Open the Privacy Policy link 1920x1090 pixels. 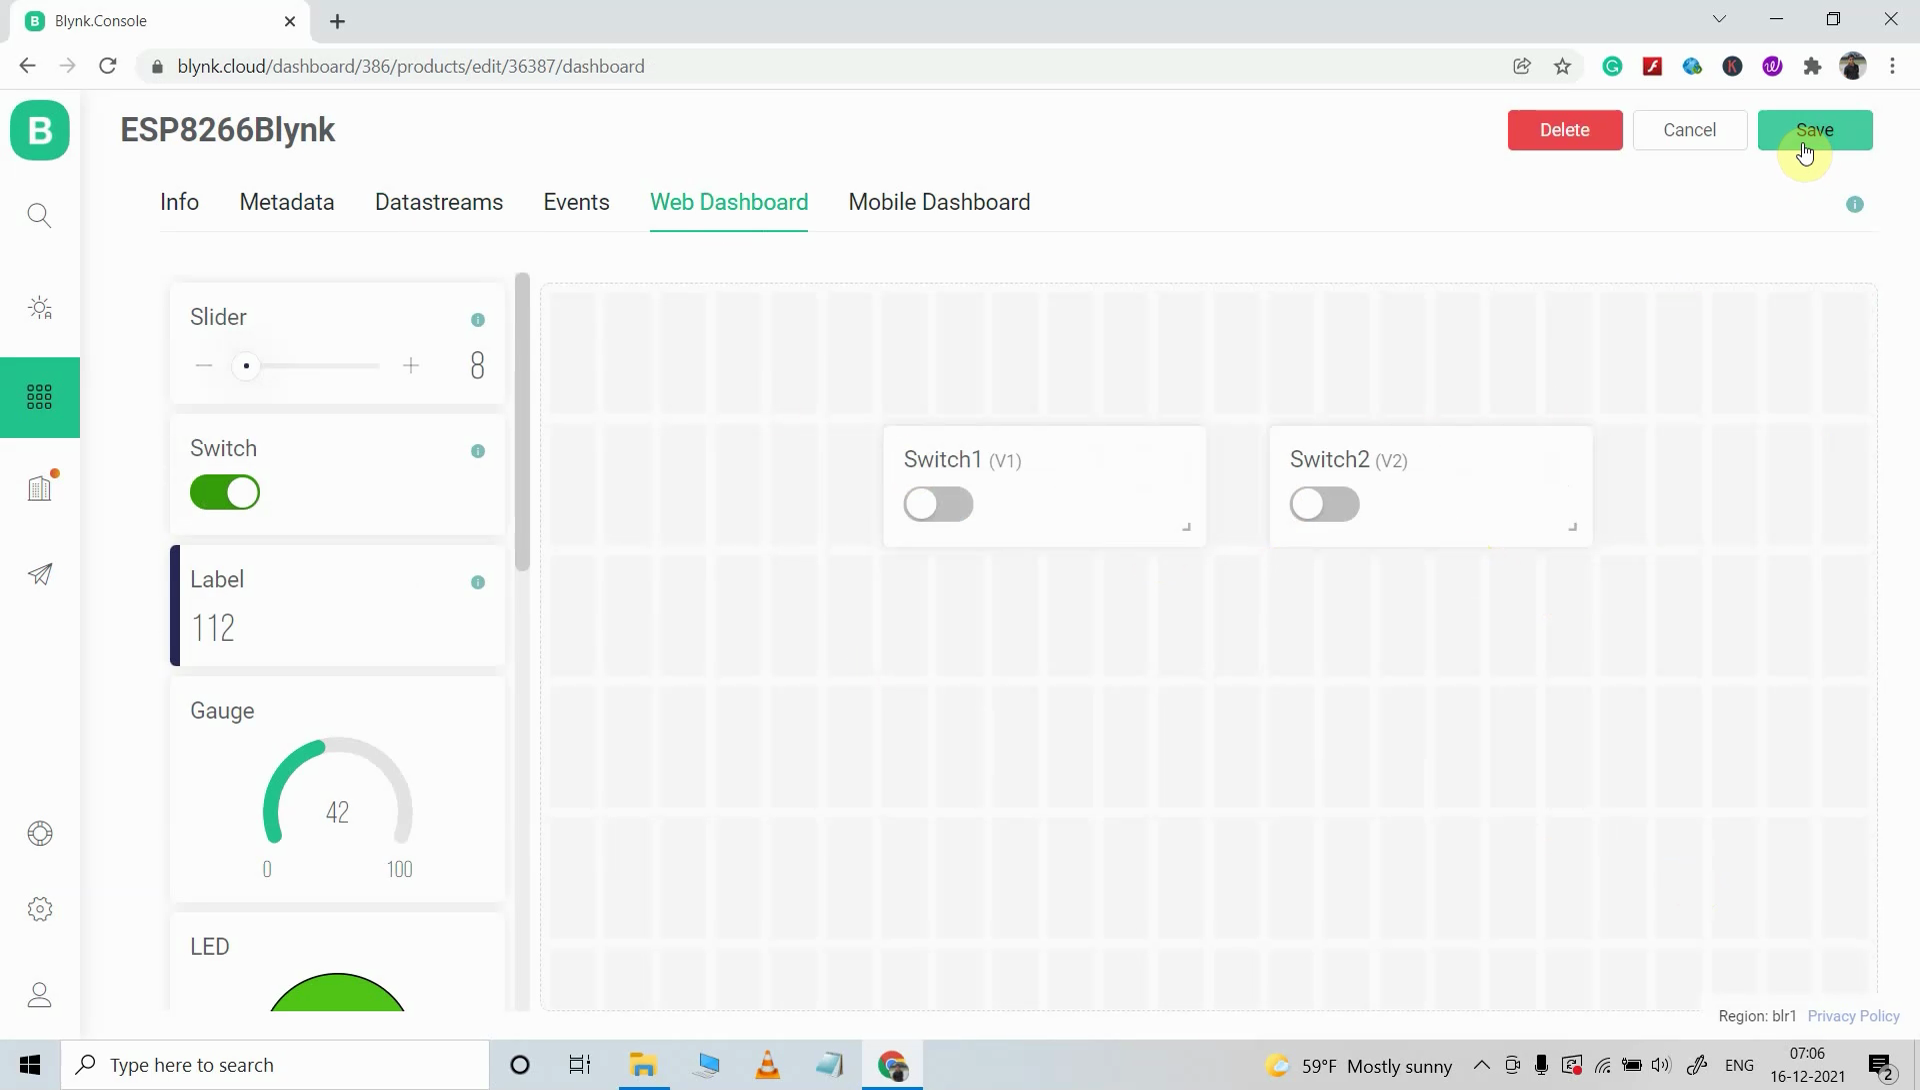pyautogui.click(x=1853, y=1016)
